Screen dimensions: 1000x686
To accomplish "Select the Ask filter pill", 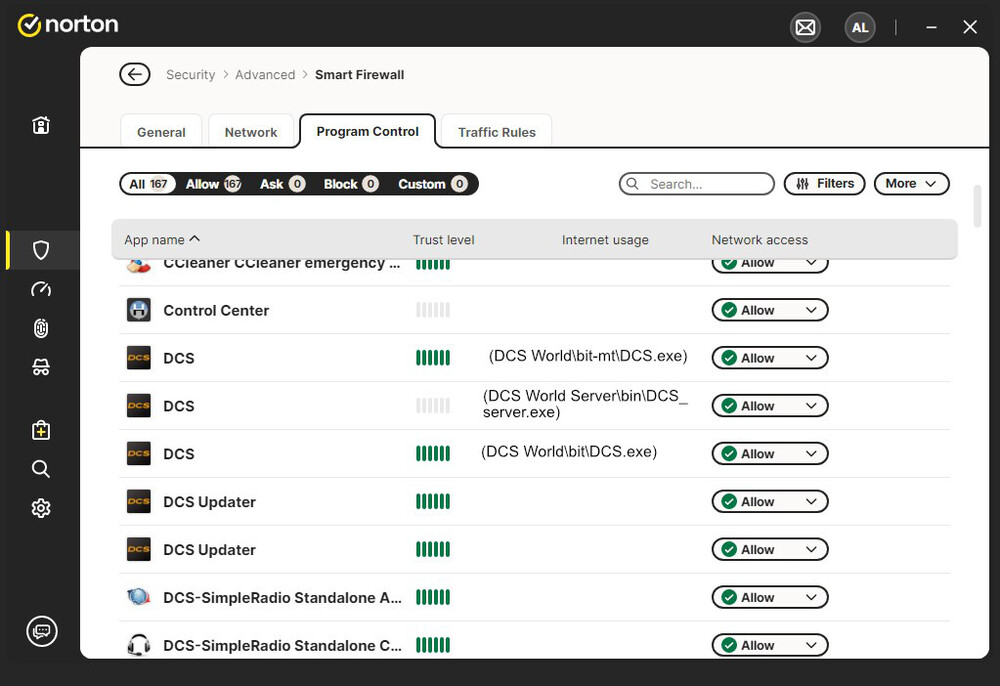I will [282, 184].
